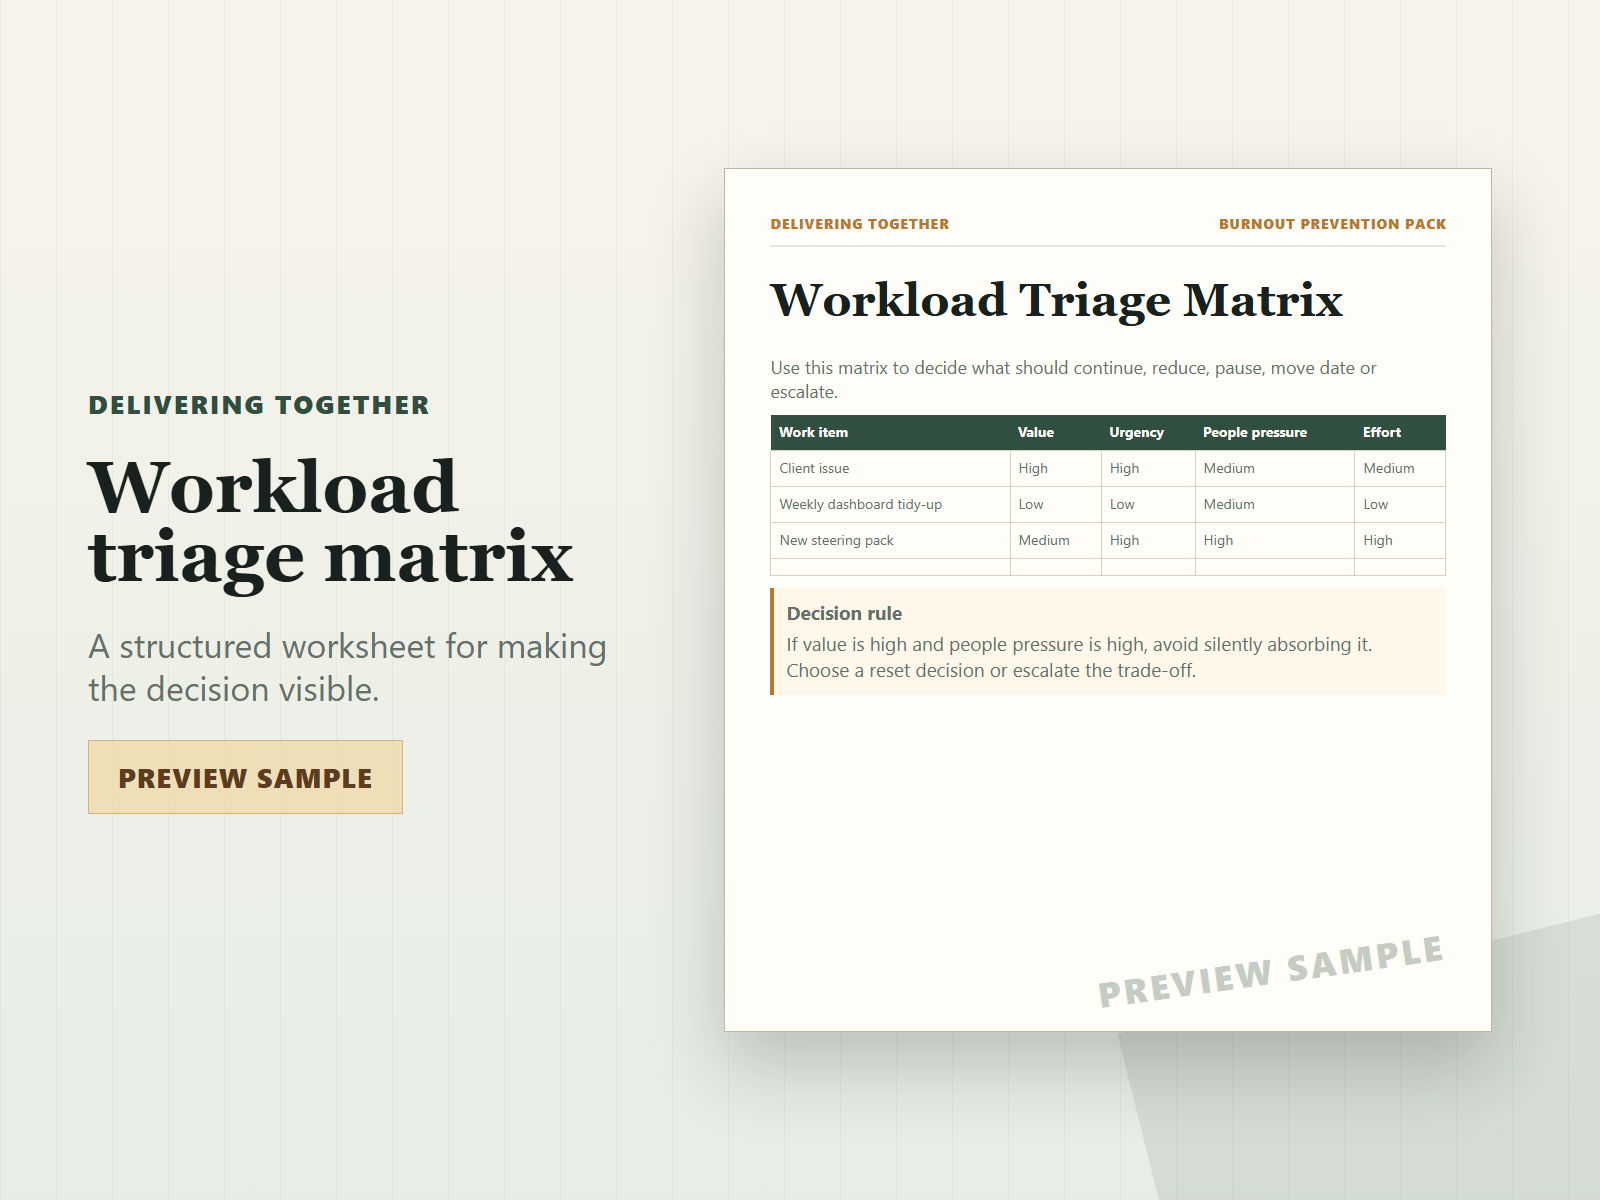Select the 'Client issue' row cell
Screen dimensions: 1600x1200
pyautogui.click(x=890, y=468)
